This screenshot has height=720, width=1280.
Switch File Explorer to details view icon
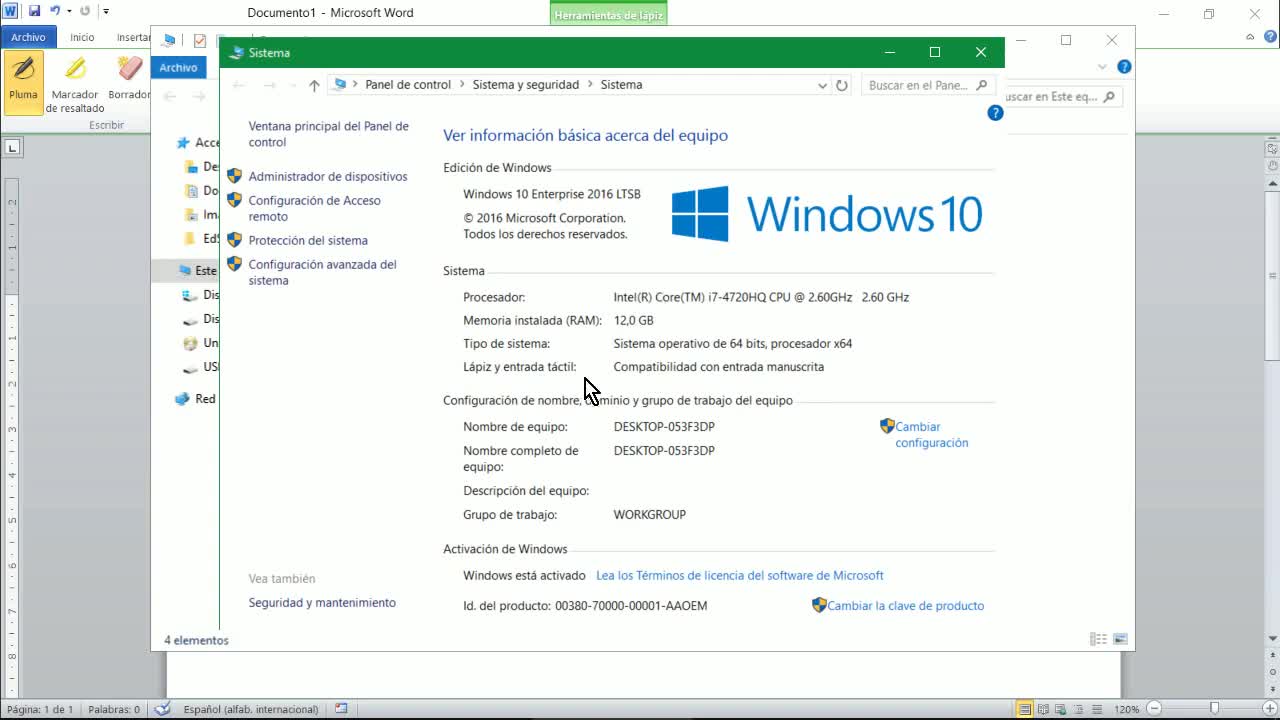click(x=1098, y=639)
